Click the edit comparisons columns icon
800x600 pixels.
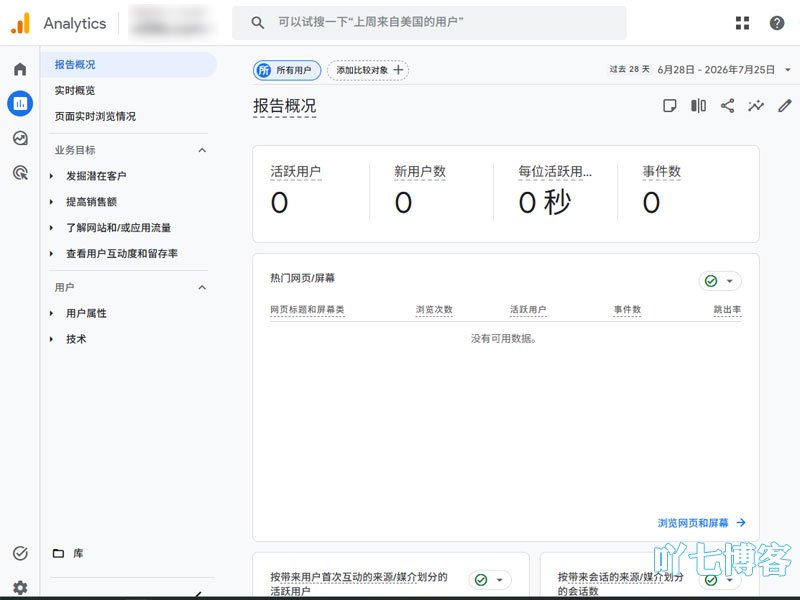click(698, 106)
